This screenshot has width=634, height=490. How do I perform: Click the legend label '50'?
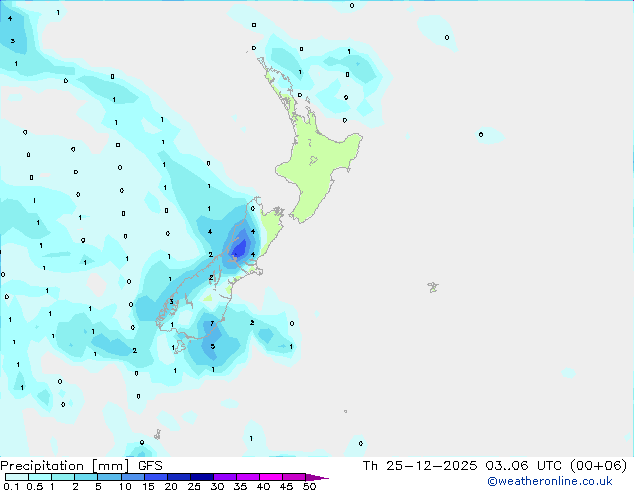coord(309,486)
